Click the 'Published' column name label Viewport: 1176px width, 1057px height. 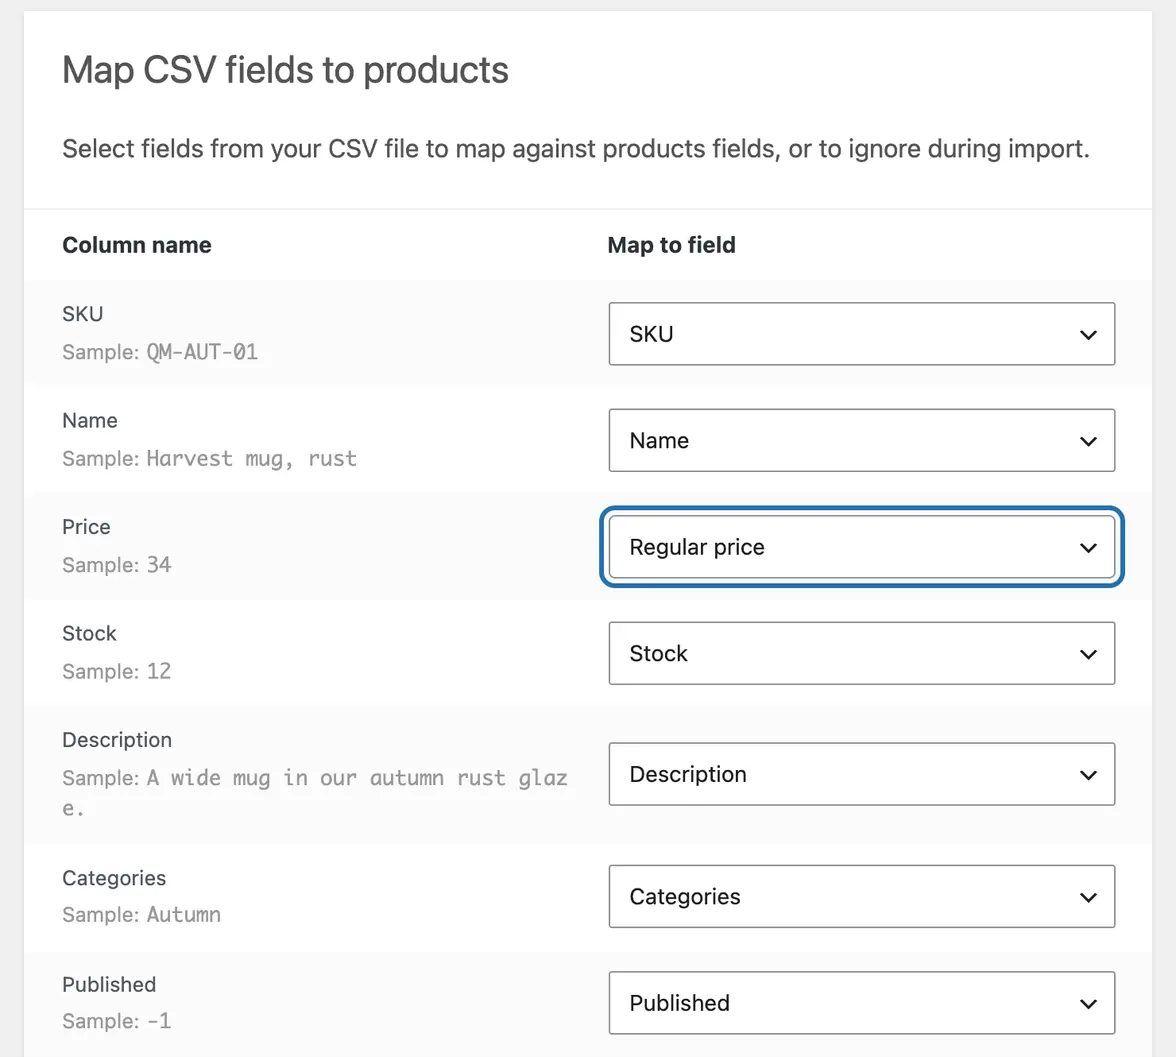point(110,985)
